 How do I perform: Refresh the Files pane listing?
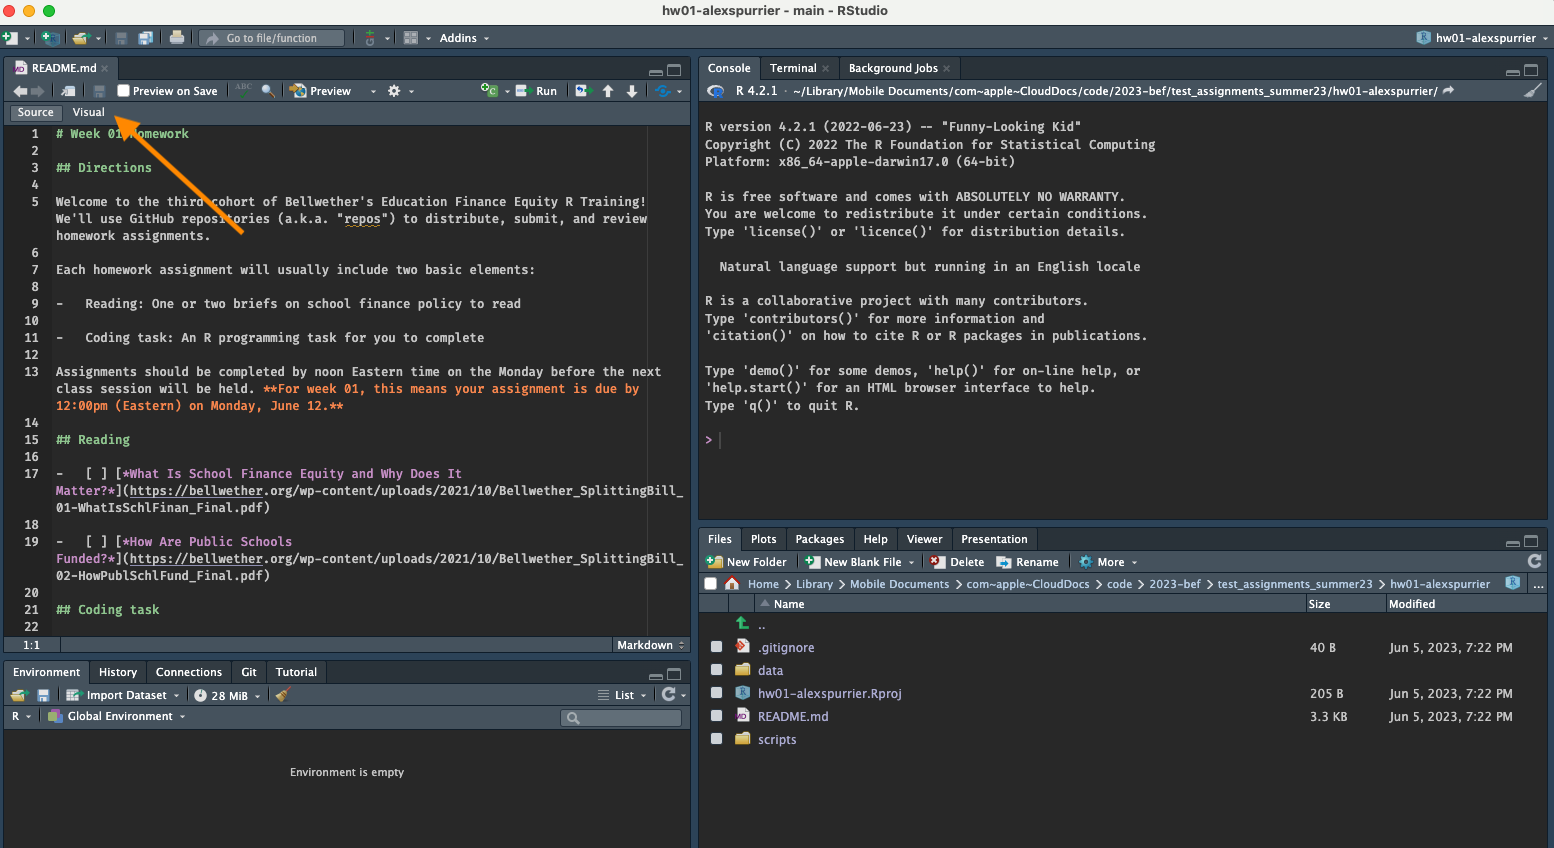click(x=1534, y=562)
